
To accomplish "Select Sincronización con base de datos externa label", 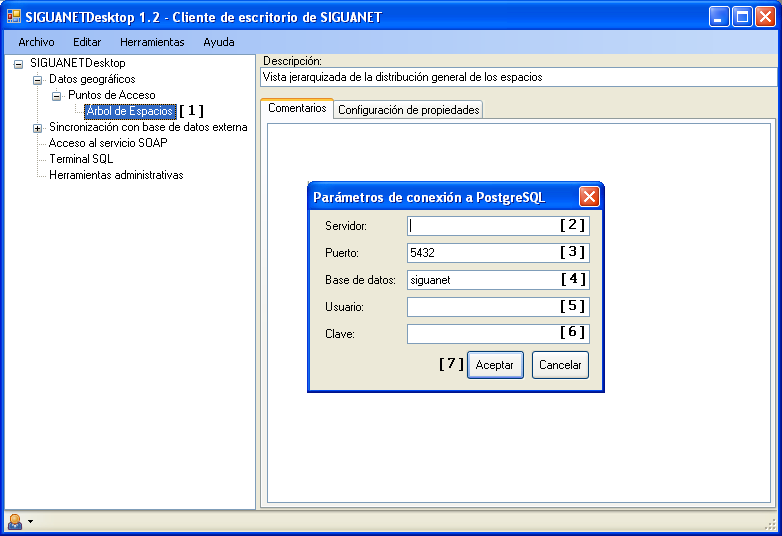I will pos(148,127).
